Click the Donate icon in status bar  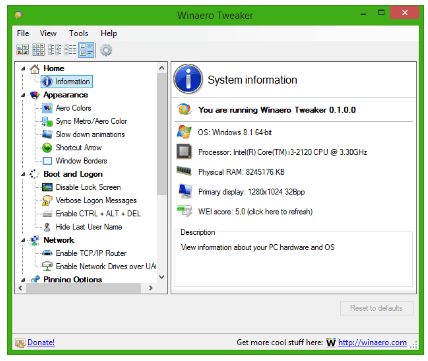point(20,343)
